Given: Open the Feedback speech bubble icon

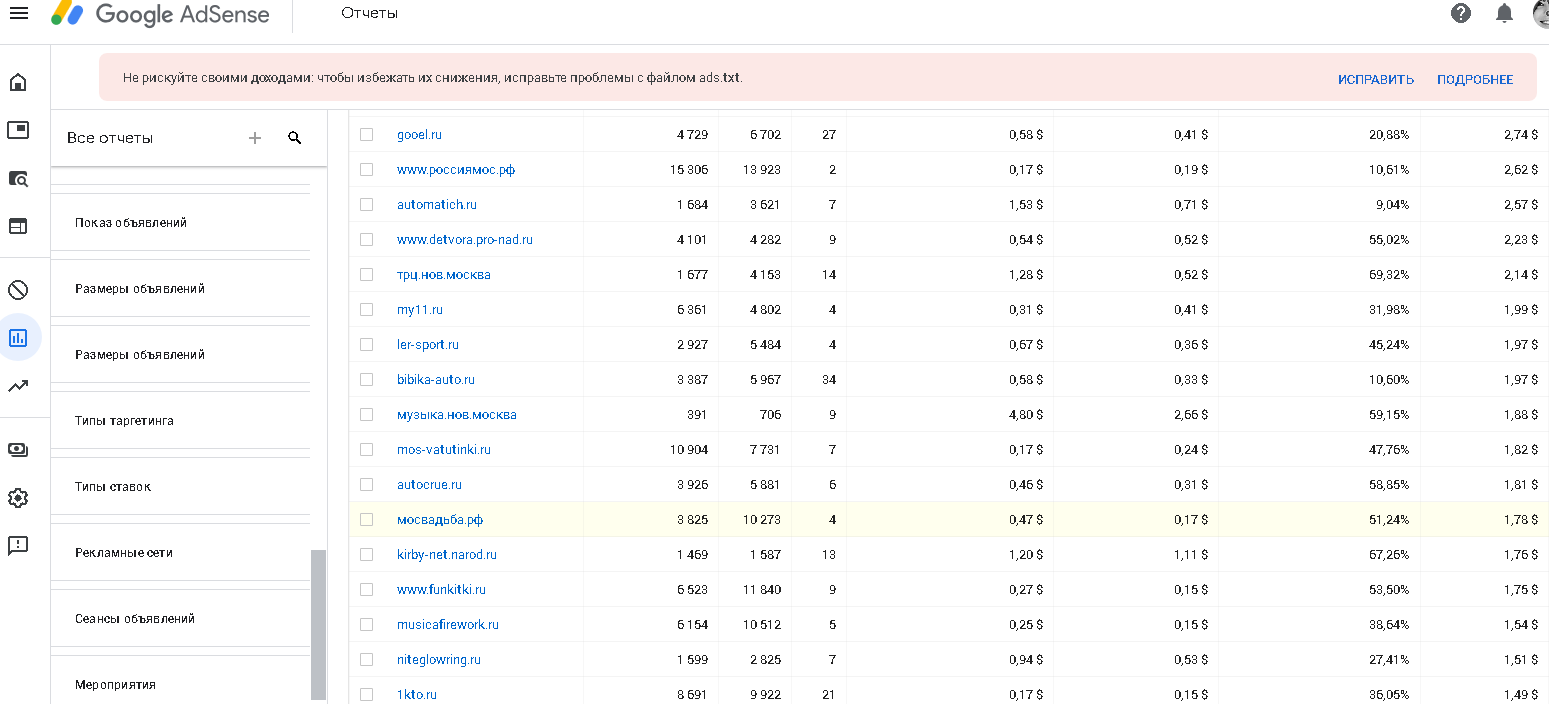Looking at the screenshot, I should click(x=18, y=546).
